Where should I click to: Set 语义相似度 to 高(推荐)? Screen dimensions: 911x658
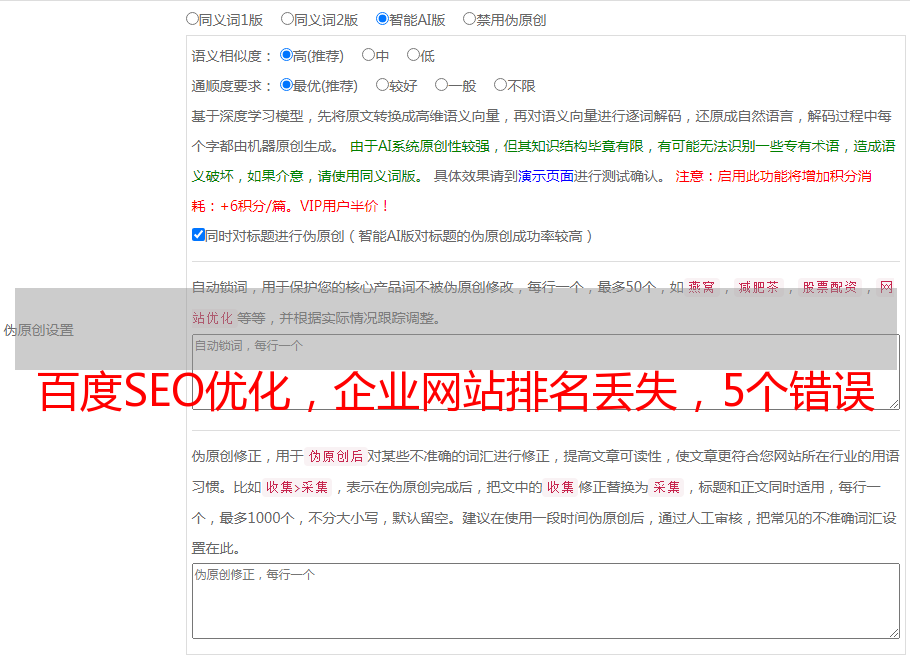(286, 55)
